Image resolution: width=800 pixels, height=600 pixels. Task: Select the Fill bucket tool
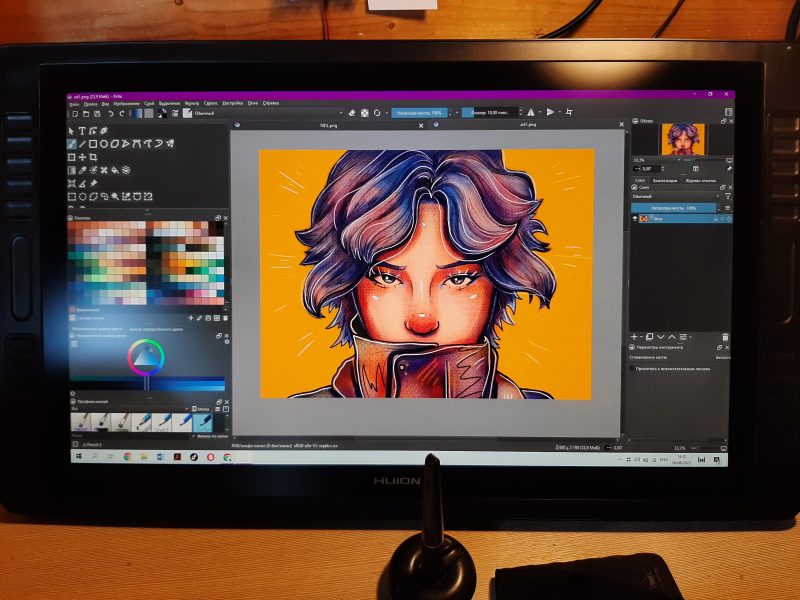pyautogui.click(x=115, y=170)
